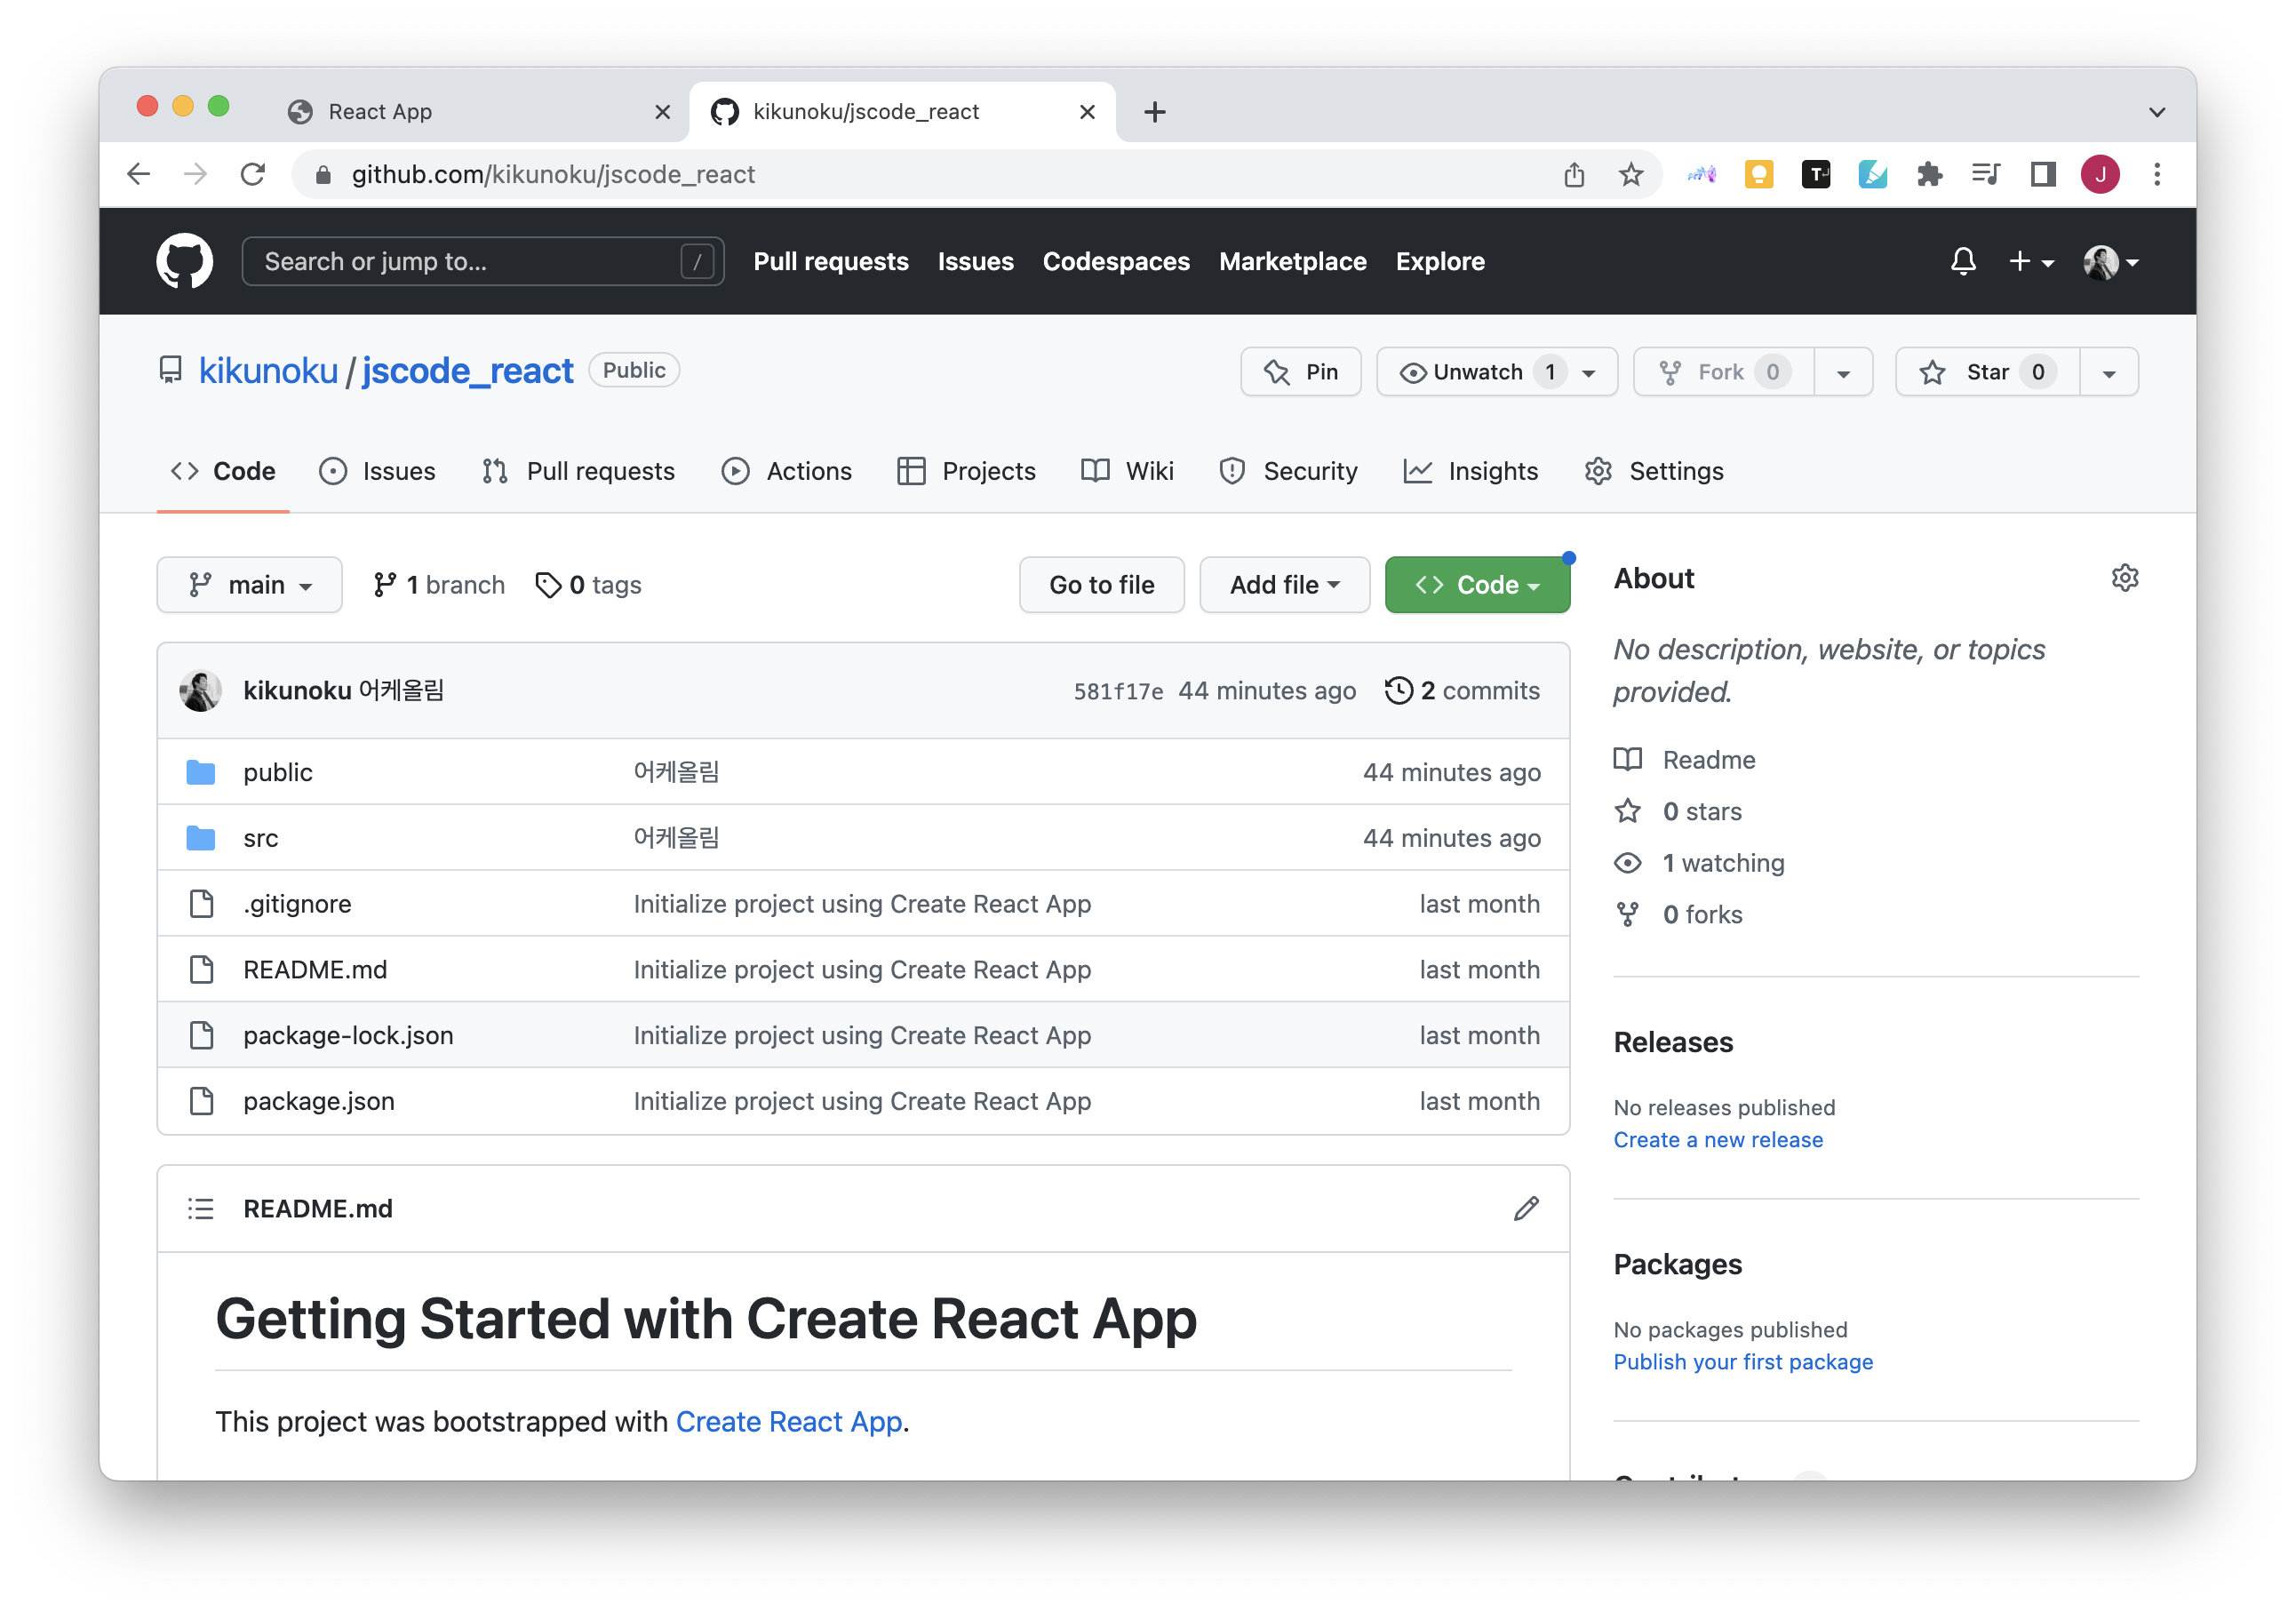Toggle Unwatch for this repository
Image resolution: width=2296 pixels, height=1612 pixels.
tap(1480, 371)
